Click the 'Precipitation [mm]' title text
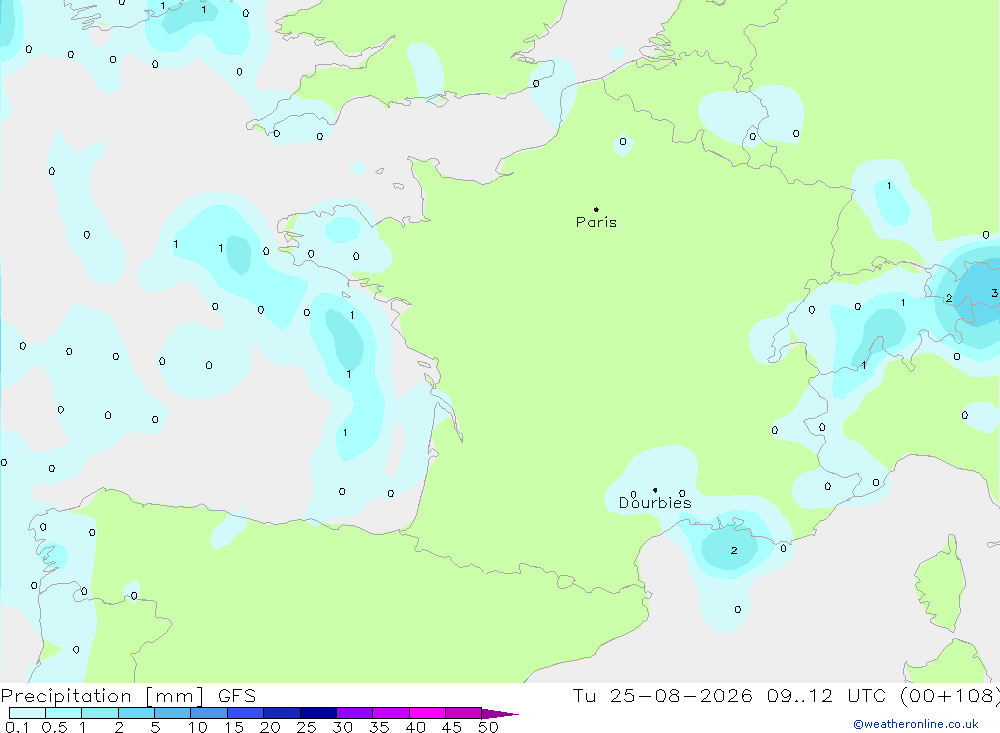Image resolution: width=1000 pixels, height=733 pixels. (x=102, y=696)
